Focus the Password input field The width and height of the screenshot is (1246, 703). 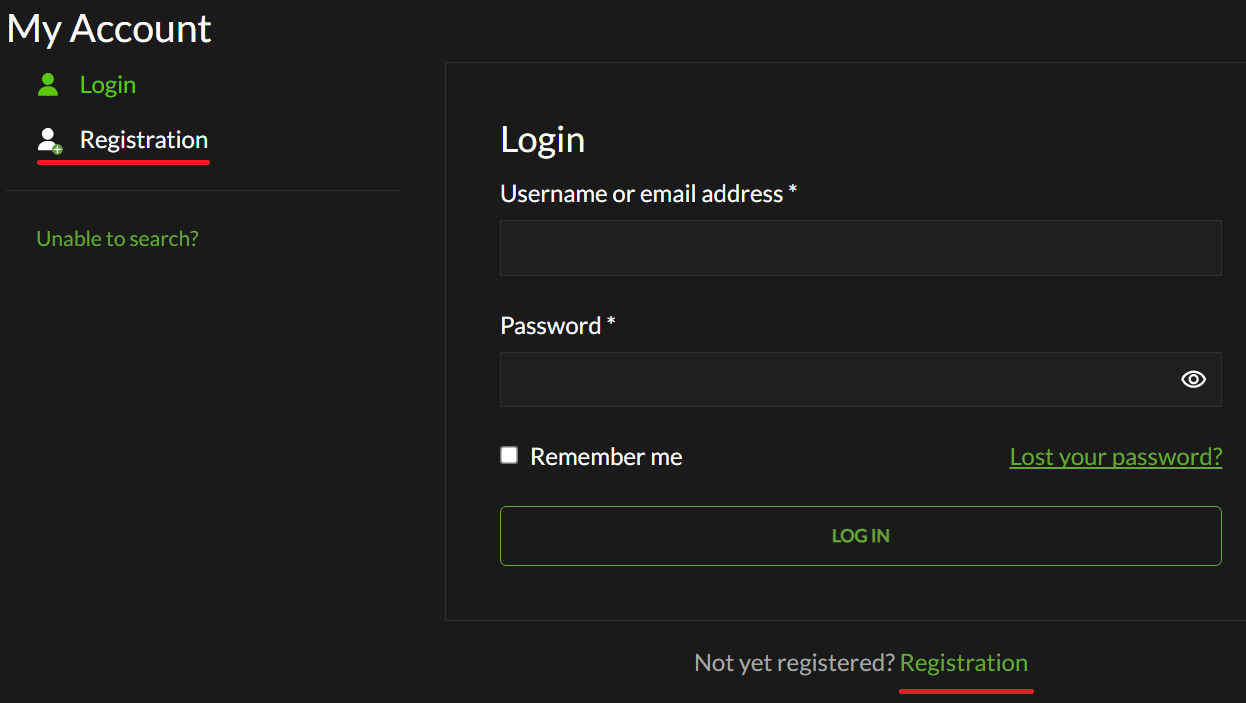coord(840,379)
